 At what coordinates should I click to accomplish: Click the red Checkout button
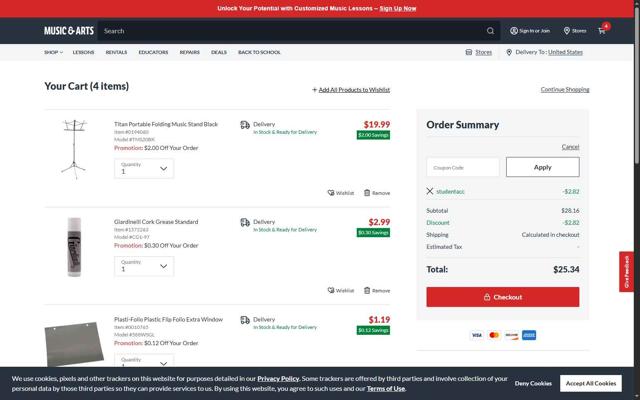pyautogui.click(x=502, y=297)
